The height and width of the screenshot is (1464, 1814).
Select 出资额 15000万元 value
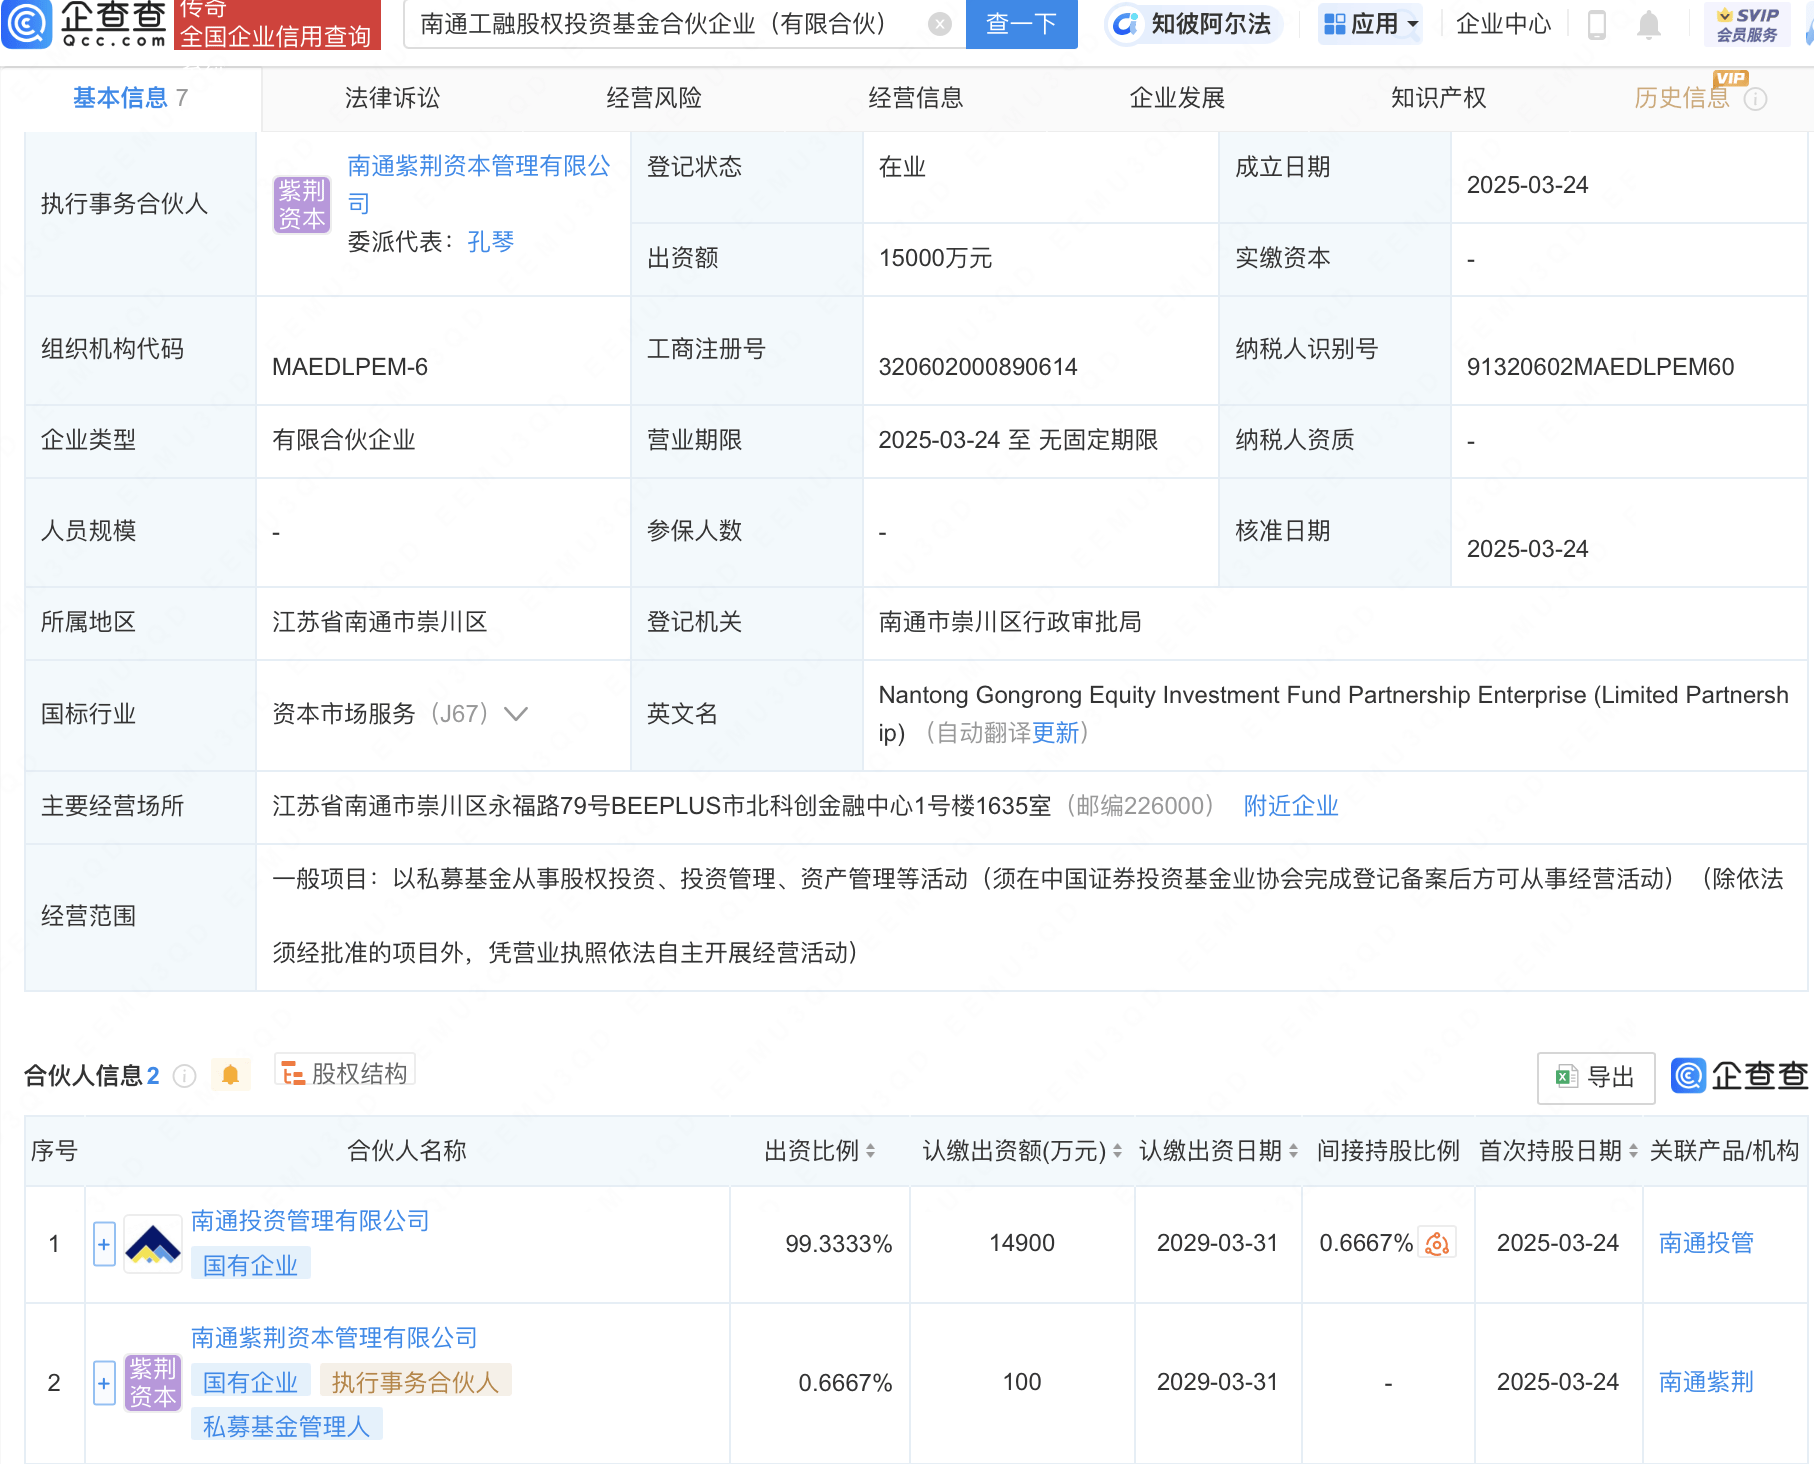(x=935, y=258)
